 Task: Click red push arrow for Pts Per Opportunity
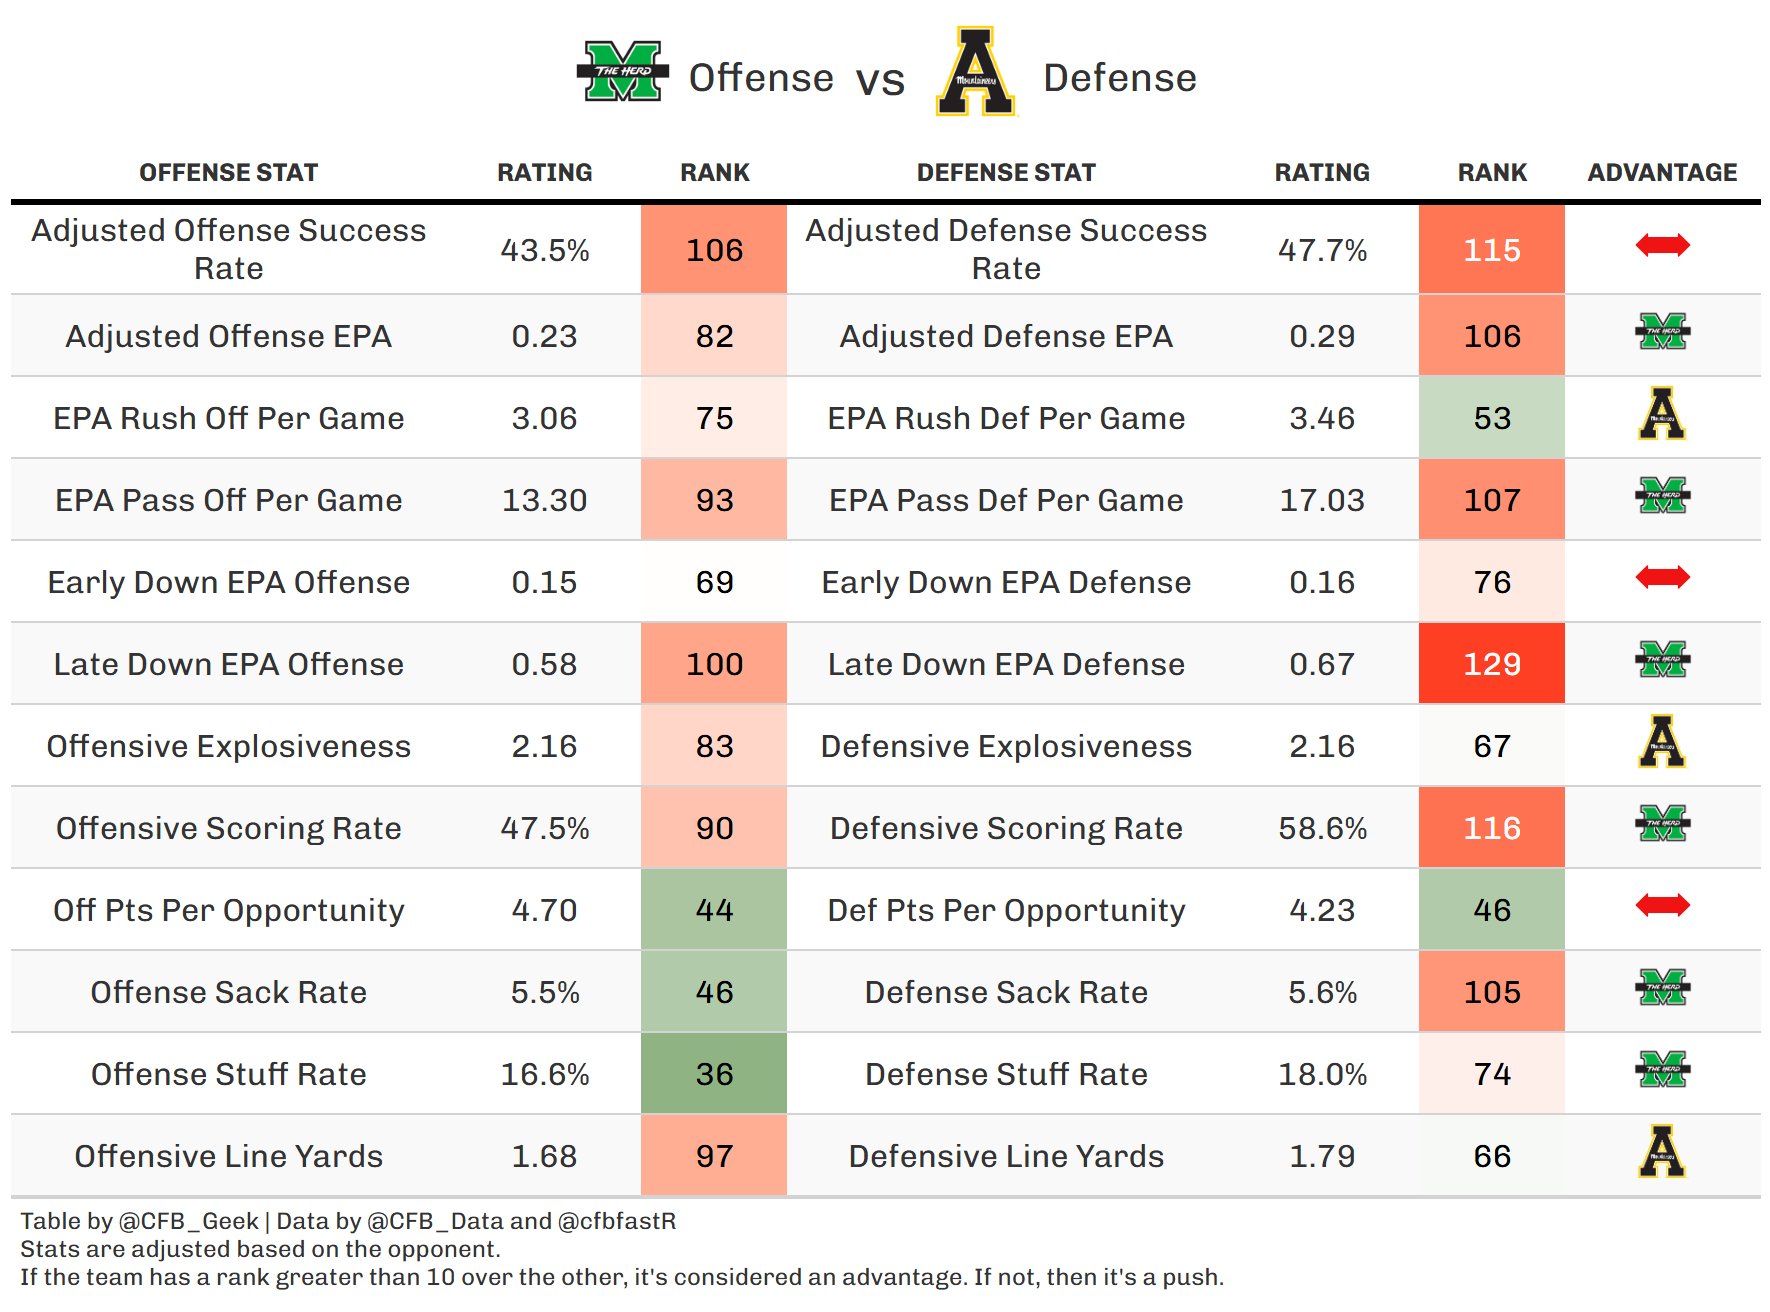coord(1662,905)
